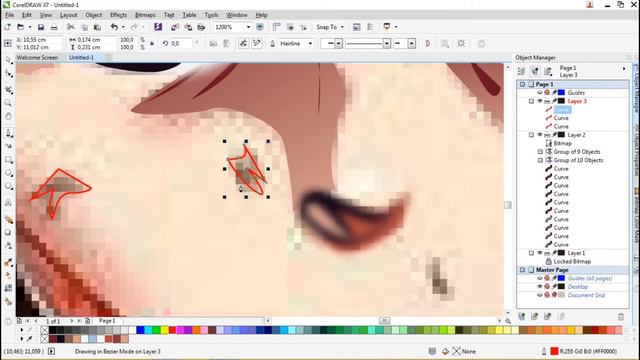Click the X position input field
The width and height of the screenshot is (640, 360).
(x=38, y=40)
